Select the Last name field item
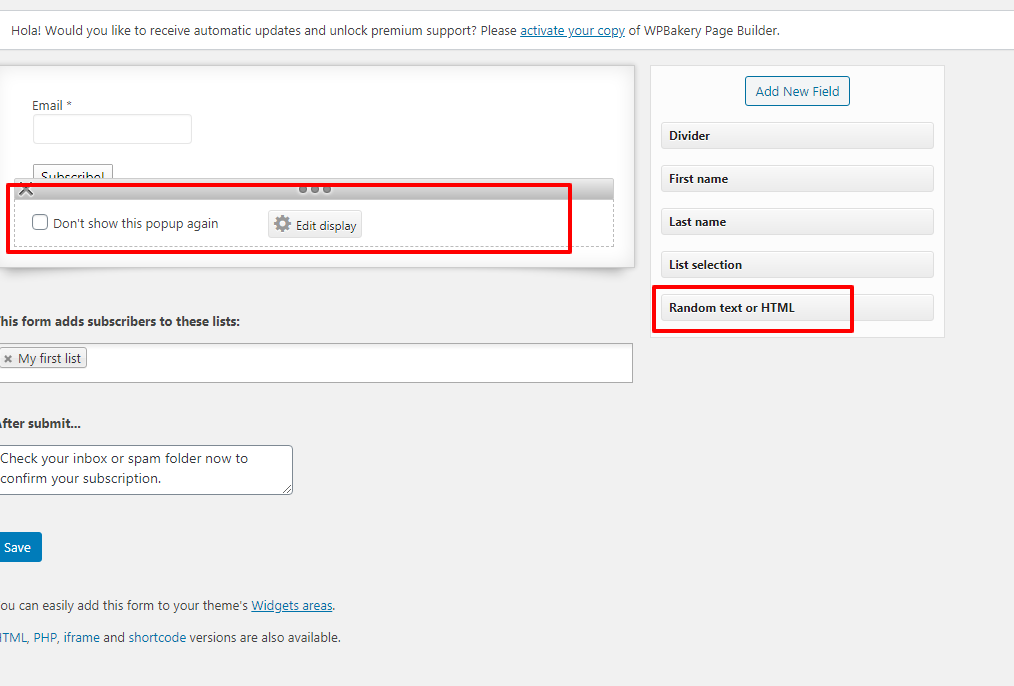Viewport: 1014px width, 686px height. pos(797,222)
